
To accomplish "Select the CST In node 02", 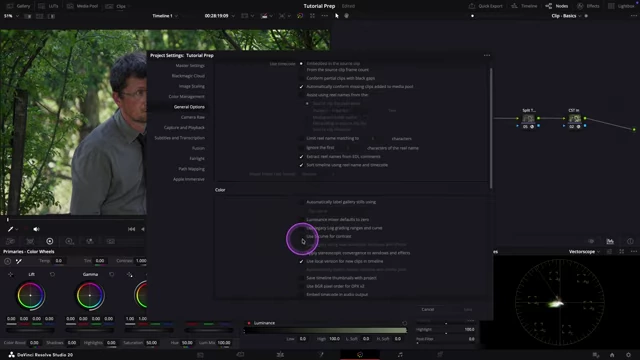I will 575,119.
